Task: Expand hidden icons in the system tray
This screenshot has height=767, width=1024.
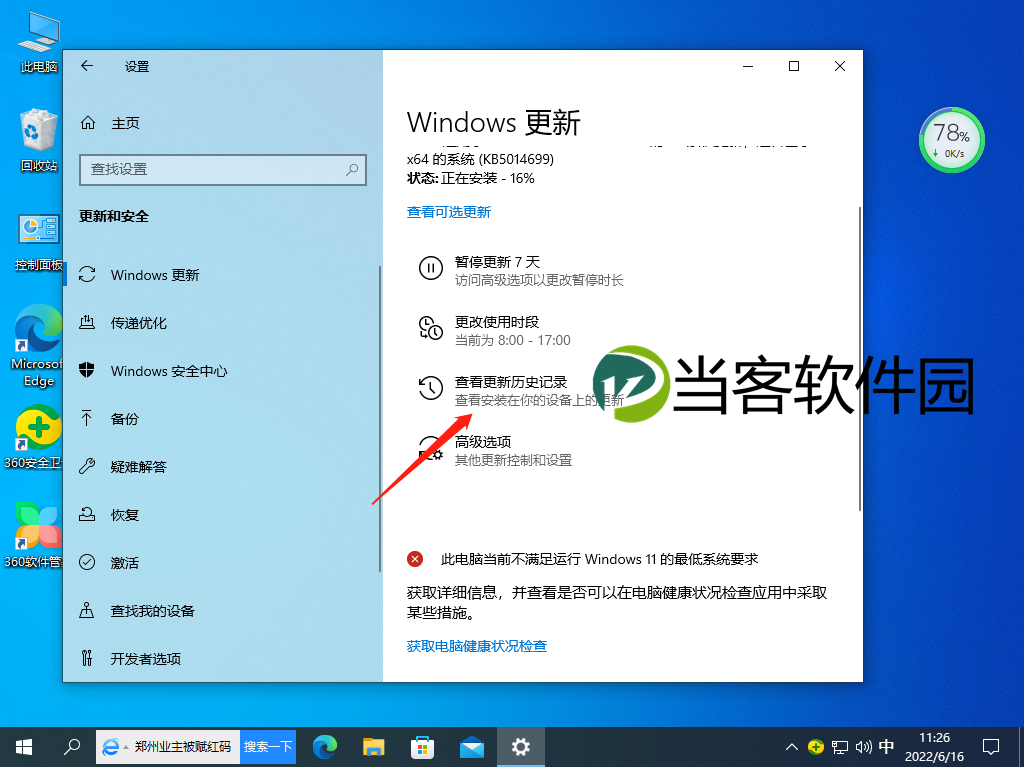Action: point(790,746)
